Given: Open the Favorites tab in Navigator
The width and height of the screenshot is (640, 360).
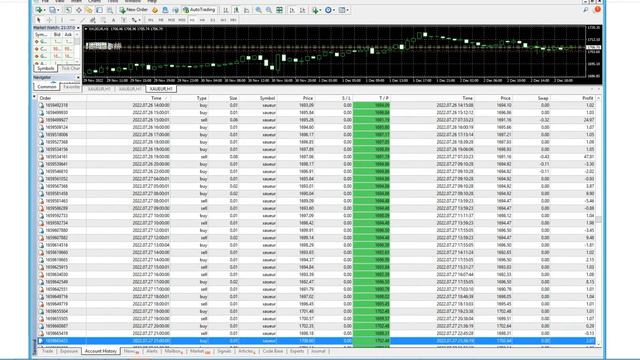Looking at the screenshot, I should click(x=71, y=87).
